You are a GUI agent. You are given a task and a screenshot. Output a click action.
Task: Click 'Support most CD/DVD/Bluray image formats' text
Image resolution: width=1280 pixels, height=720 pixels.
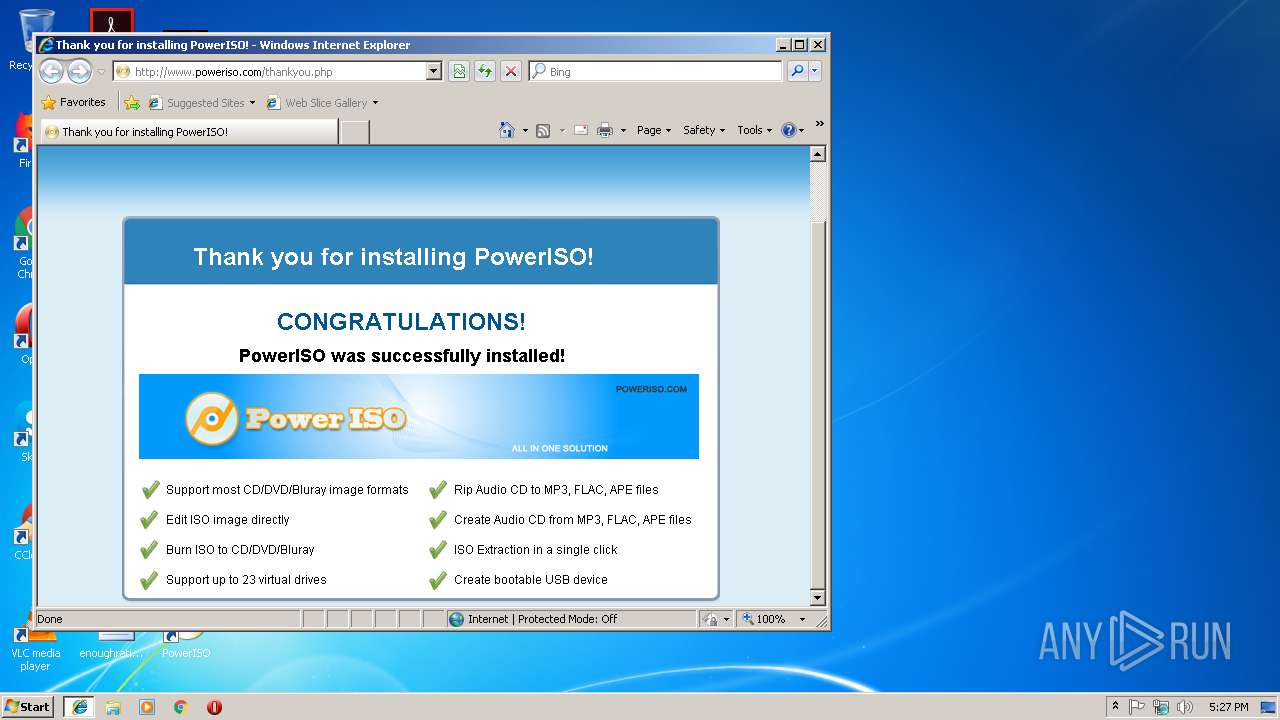click(x=287, y=490)
